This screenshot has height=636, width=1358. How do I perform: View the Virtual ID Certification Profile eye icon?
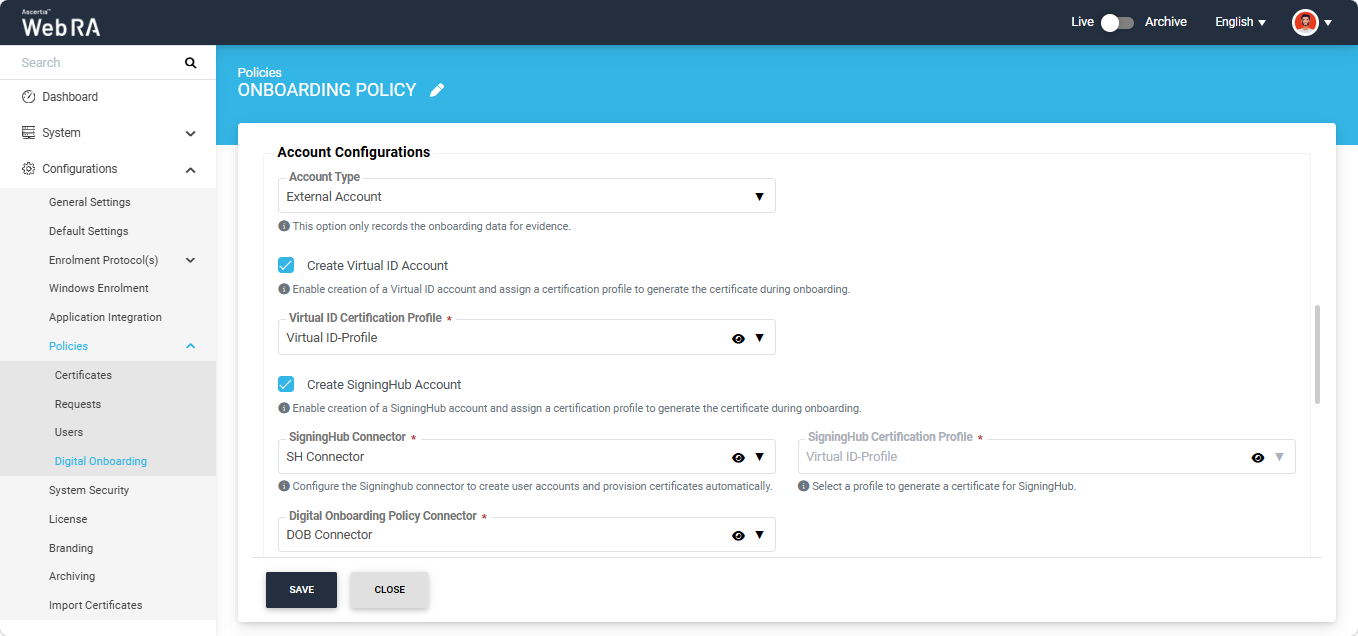(738, 338)
